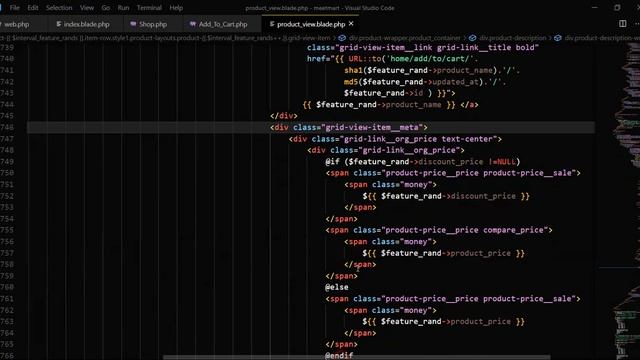Open the Go menu
The width and height of the screenshot is (640, 360).
(105, 8)
